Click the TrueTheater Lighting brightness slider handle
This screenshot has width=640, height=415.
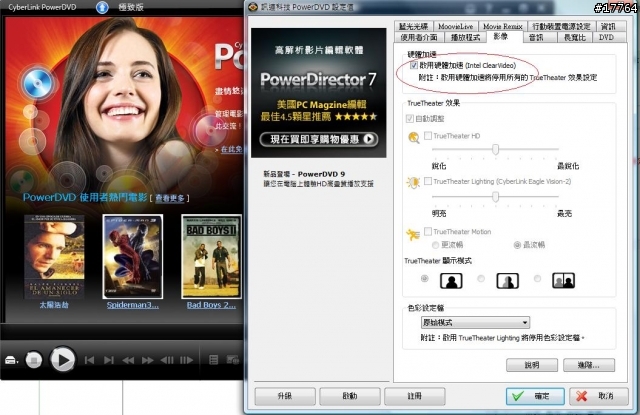click(x=495, y=197)
